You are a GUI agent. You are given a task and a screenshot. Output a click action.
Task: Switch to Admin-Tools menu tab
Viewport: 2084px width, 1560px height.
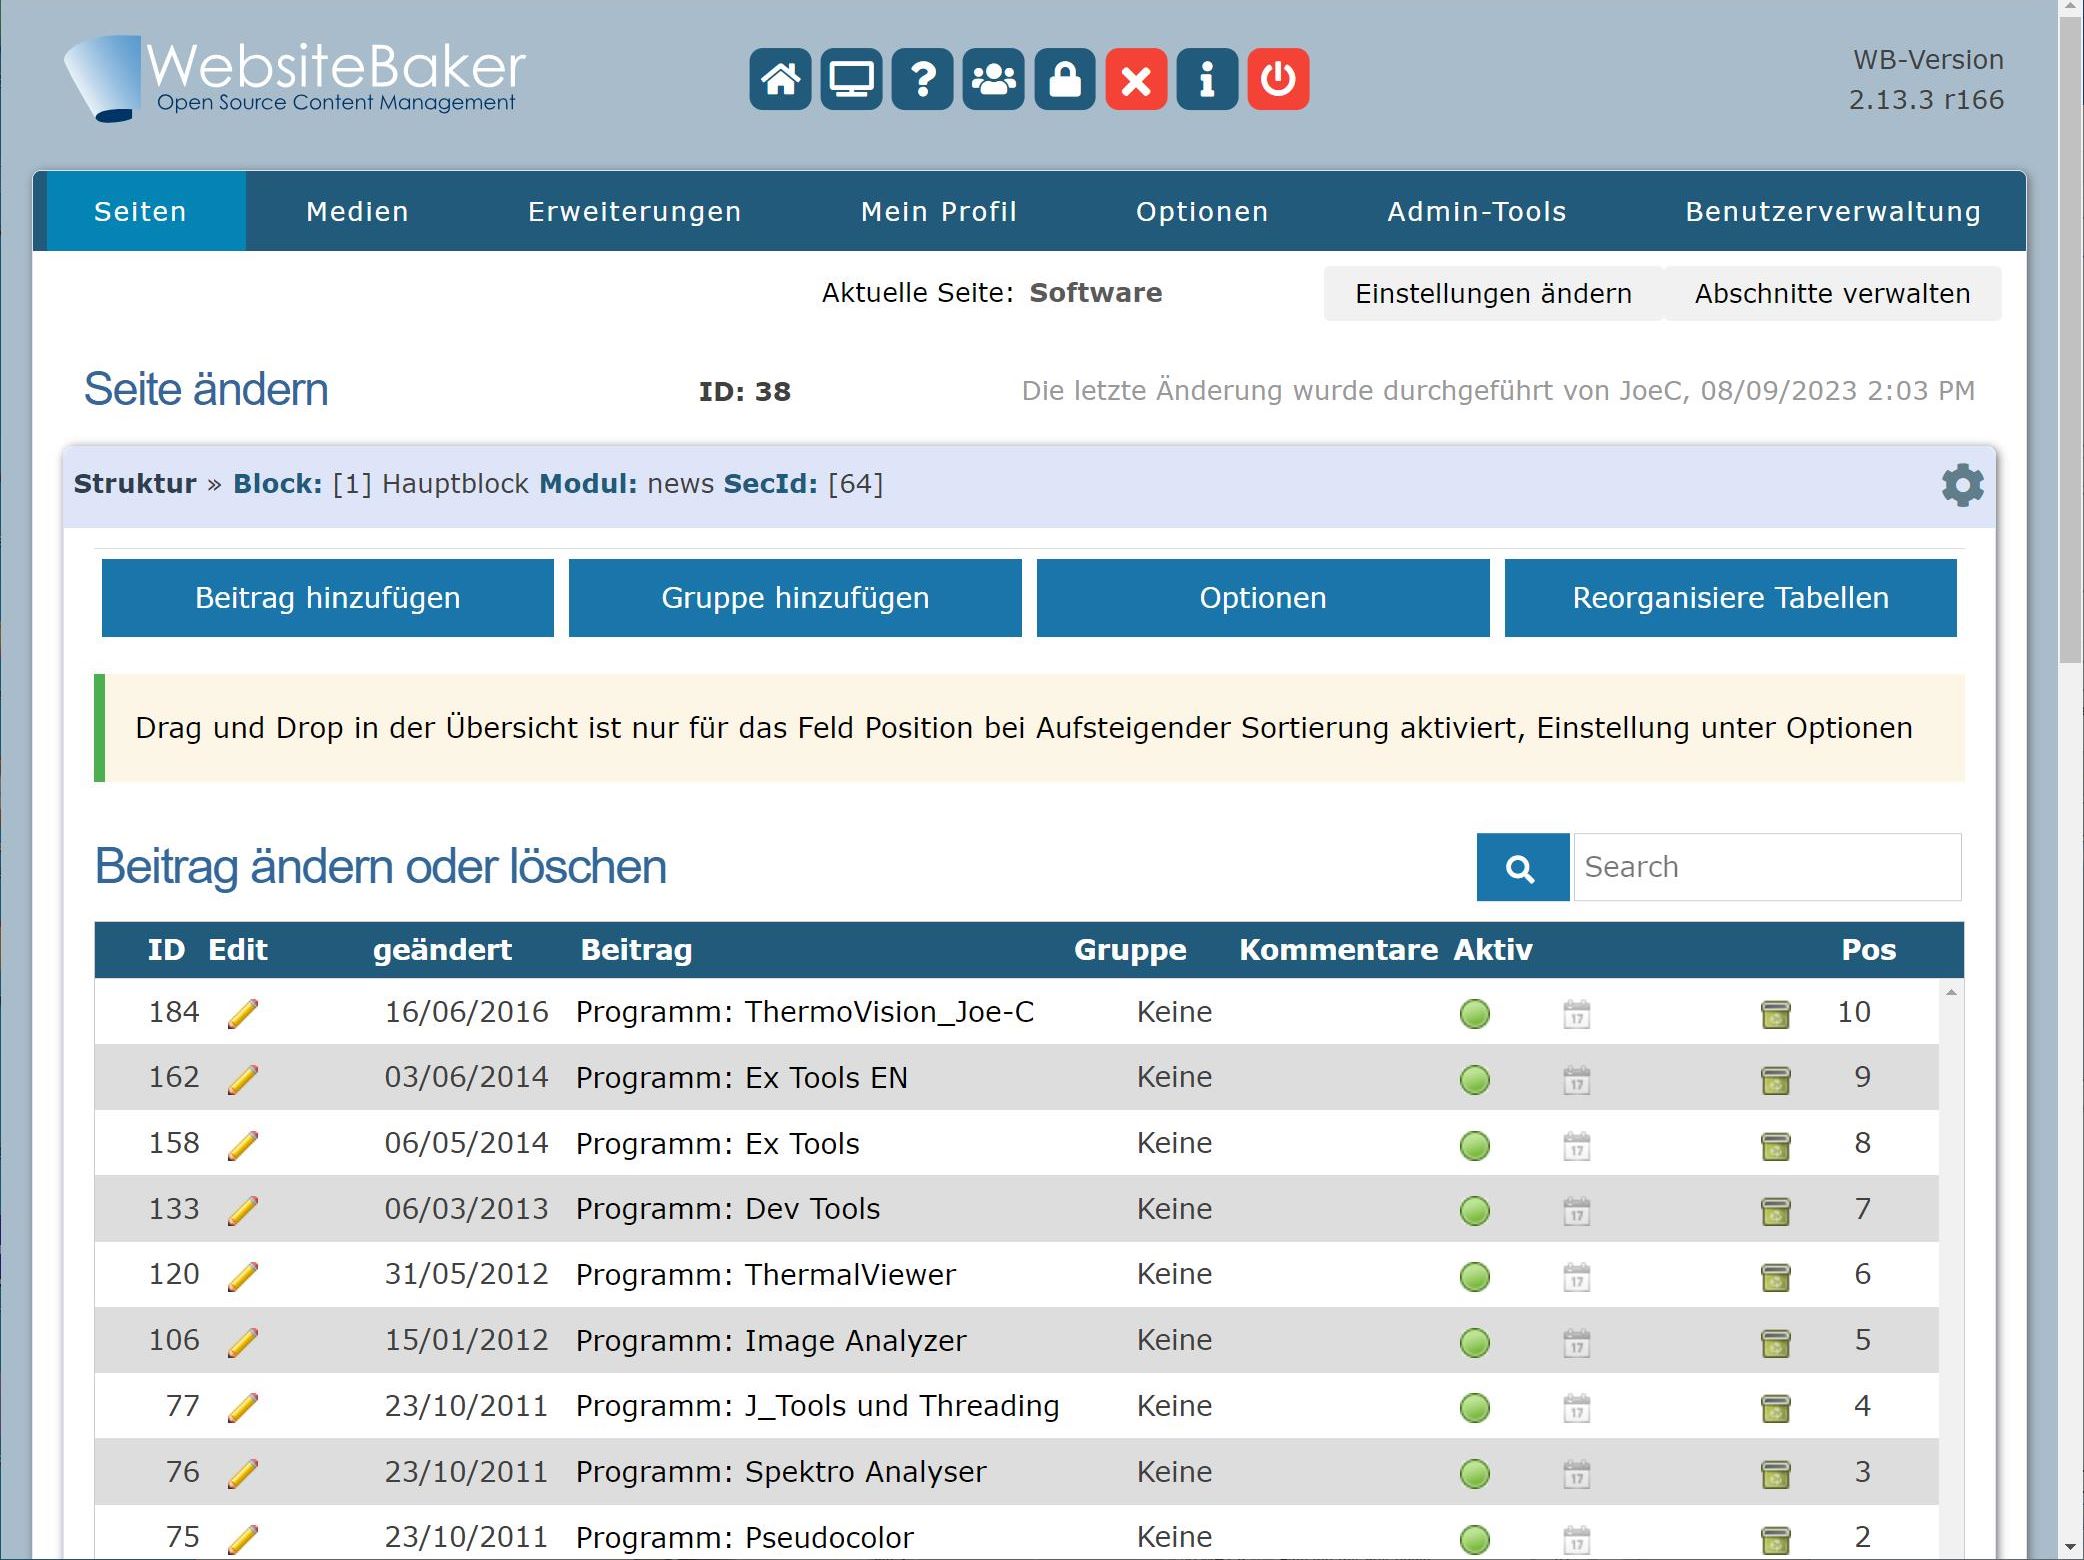coord(1476,211)
